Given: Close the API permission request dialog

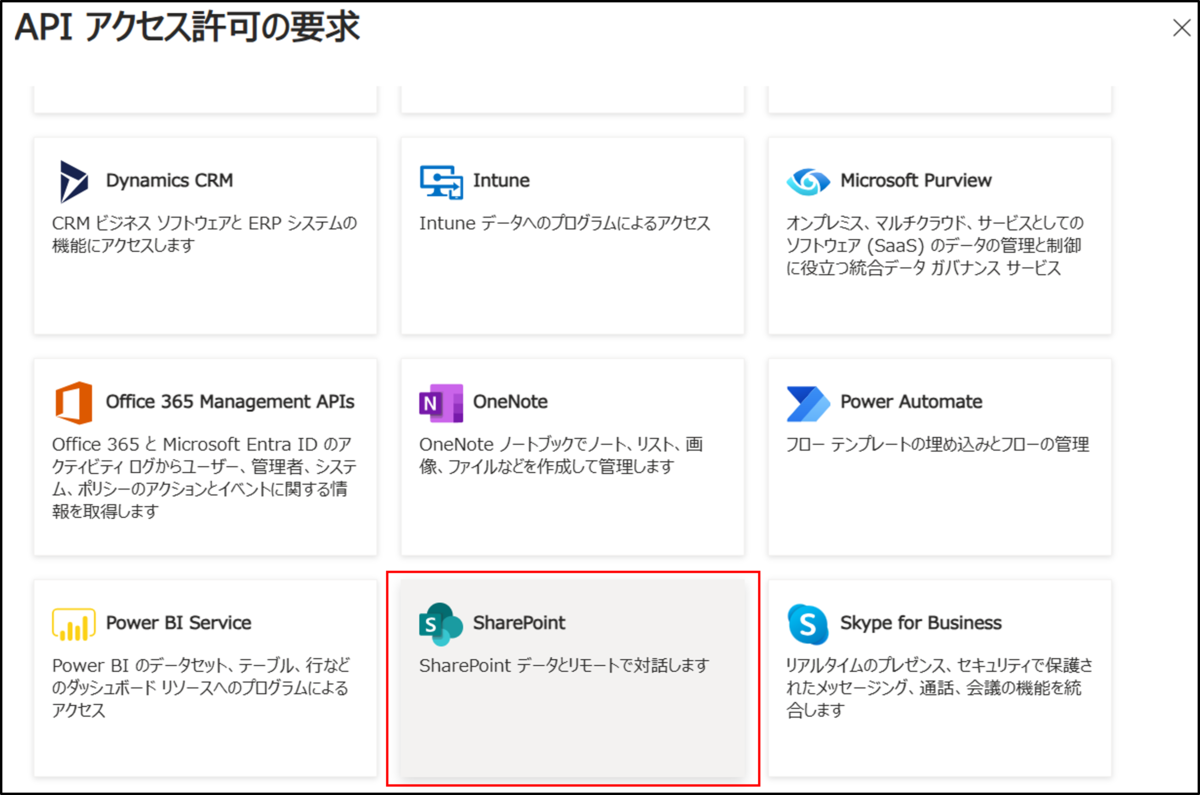Looking at the screenshot, I should (x=1181, y=28).
